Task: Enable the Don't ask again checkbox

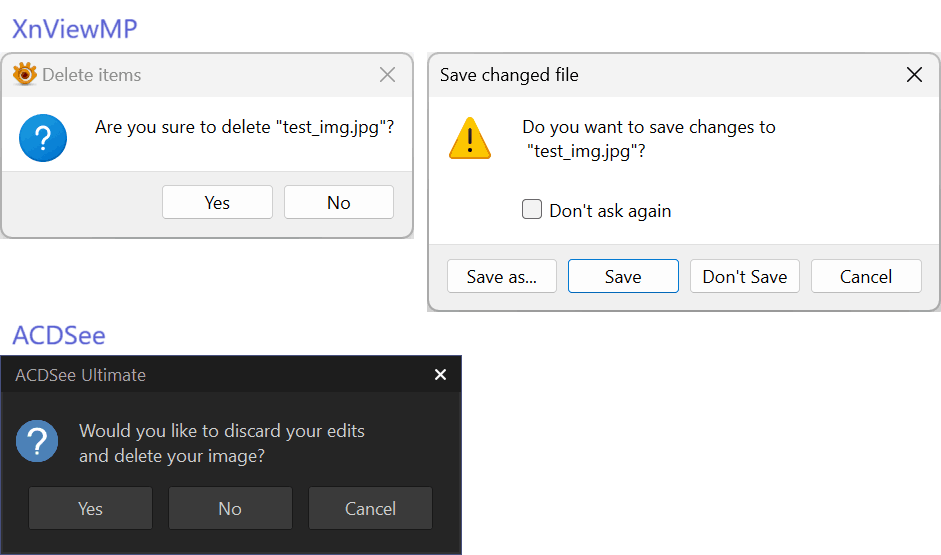Action: pyautogui.click(x=532, y=210)
